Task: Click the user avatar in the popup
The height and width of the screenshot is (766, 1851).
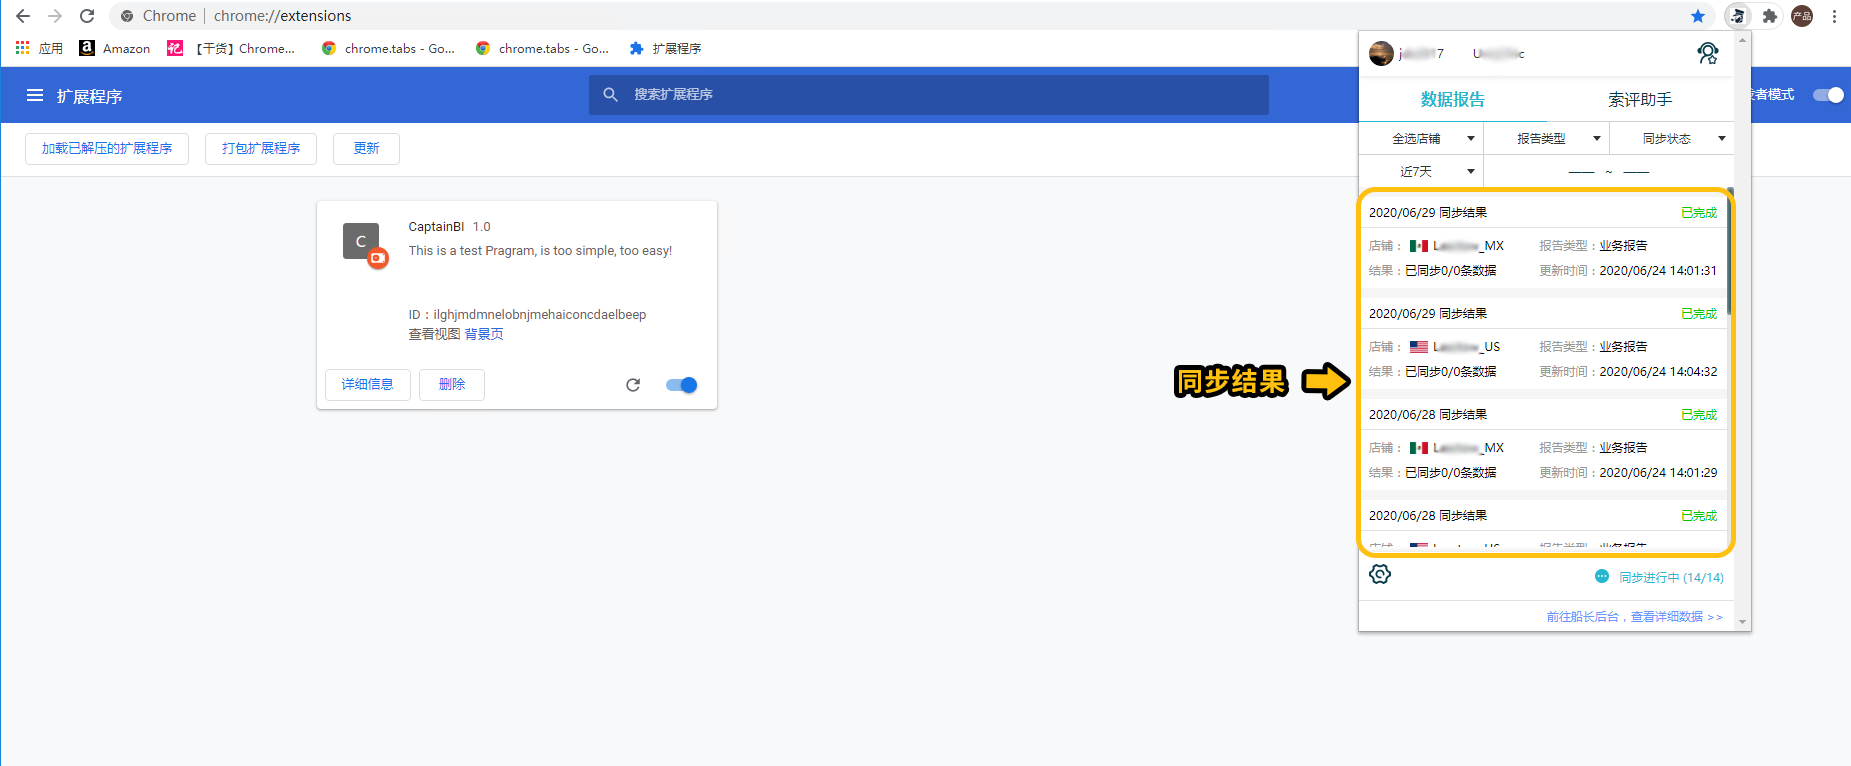Action: (x=1381, y=54)
